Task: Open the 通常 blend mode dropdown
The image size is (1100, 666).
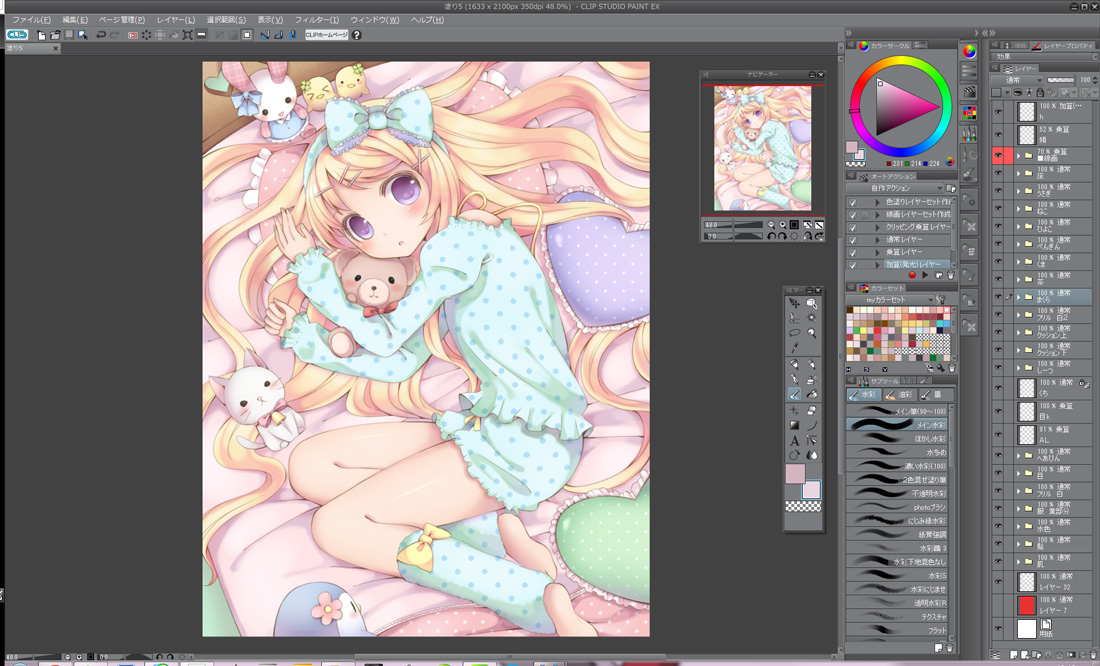Action: pos(1017,80)
